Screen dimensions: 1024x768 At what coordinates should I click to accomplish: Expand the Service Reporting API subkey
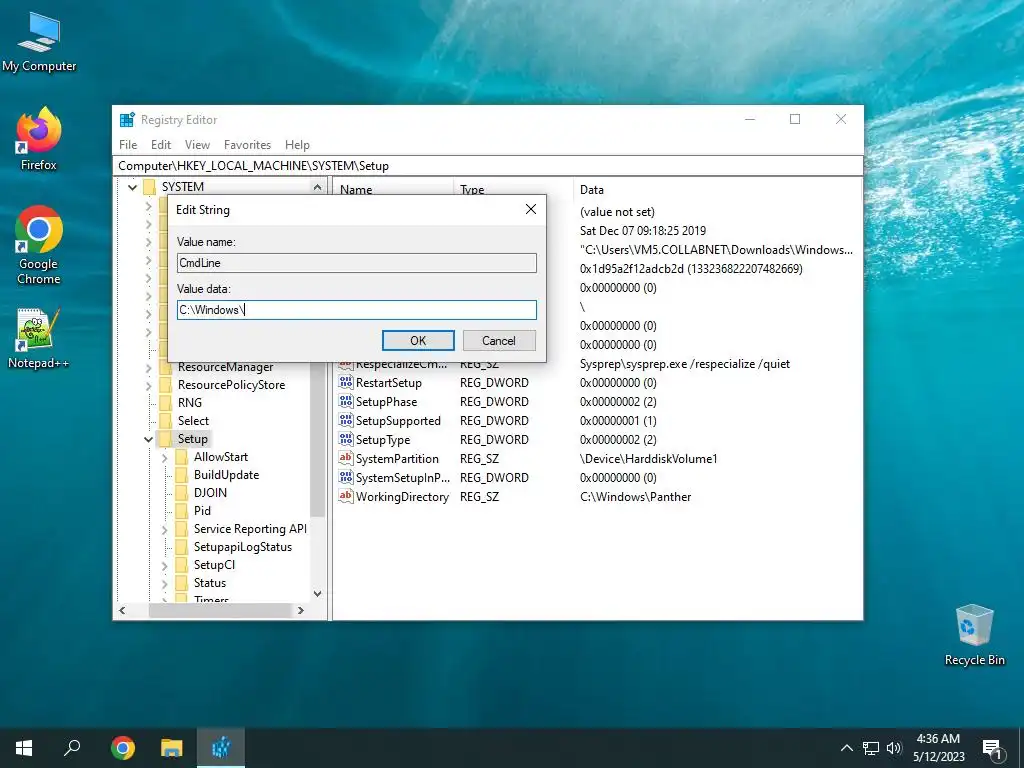point(165,530)
